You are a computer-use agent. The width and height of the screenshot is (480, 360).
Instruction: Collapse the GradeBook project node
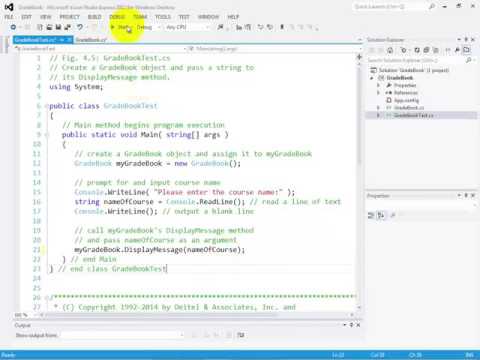372,78
